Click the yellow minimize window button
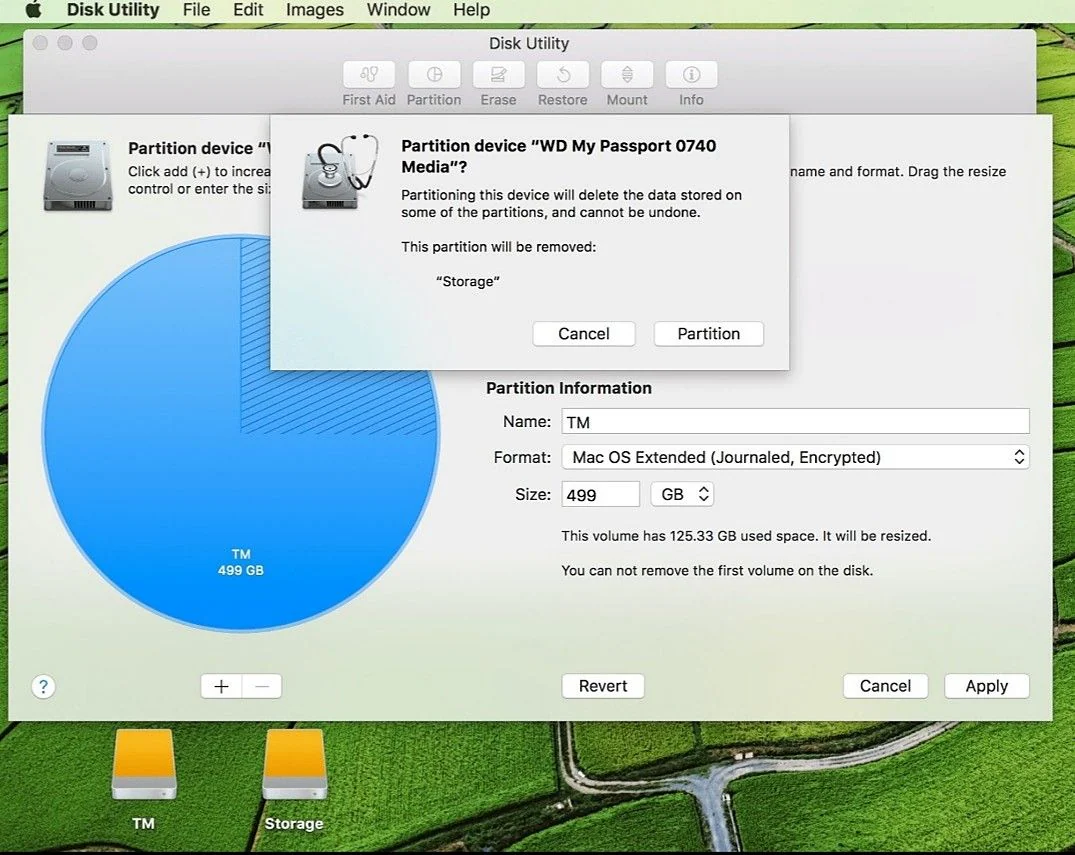Image resolution: width=1075 pixels, height=855 pixels. point(65,43)
